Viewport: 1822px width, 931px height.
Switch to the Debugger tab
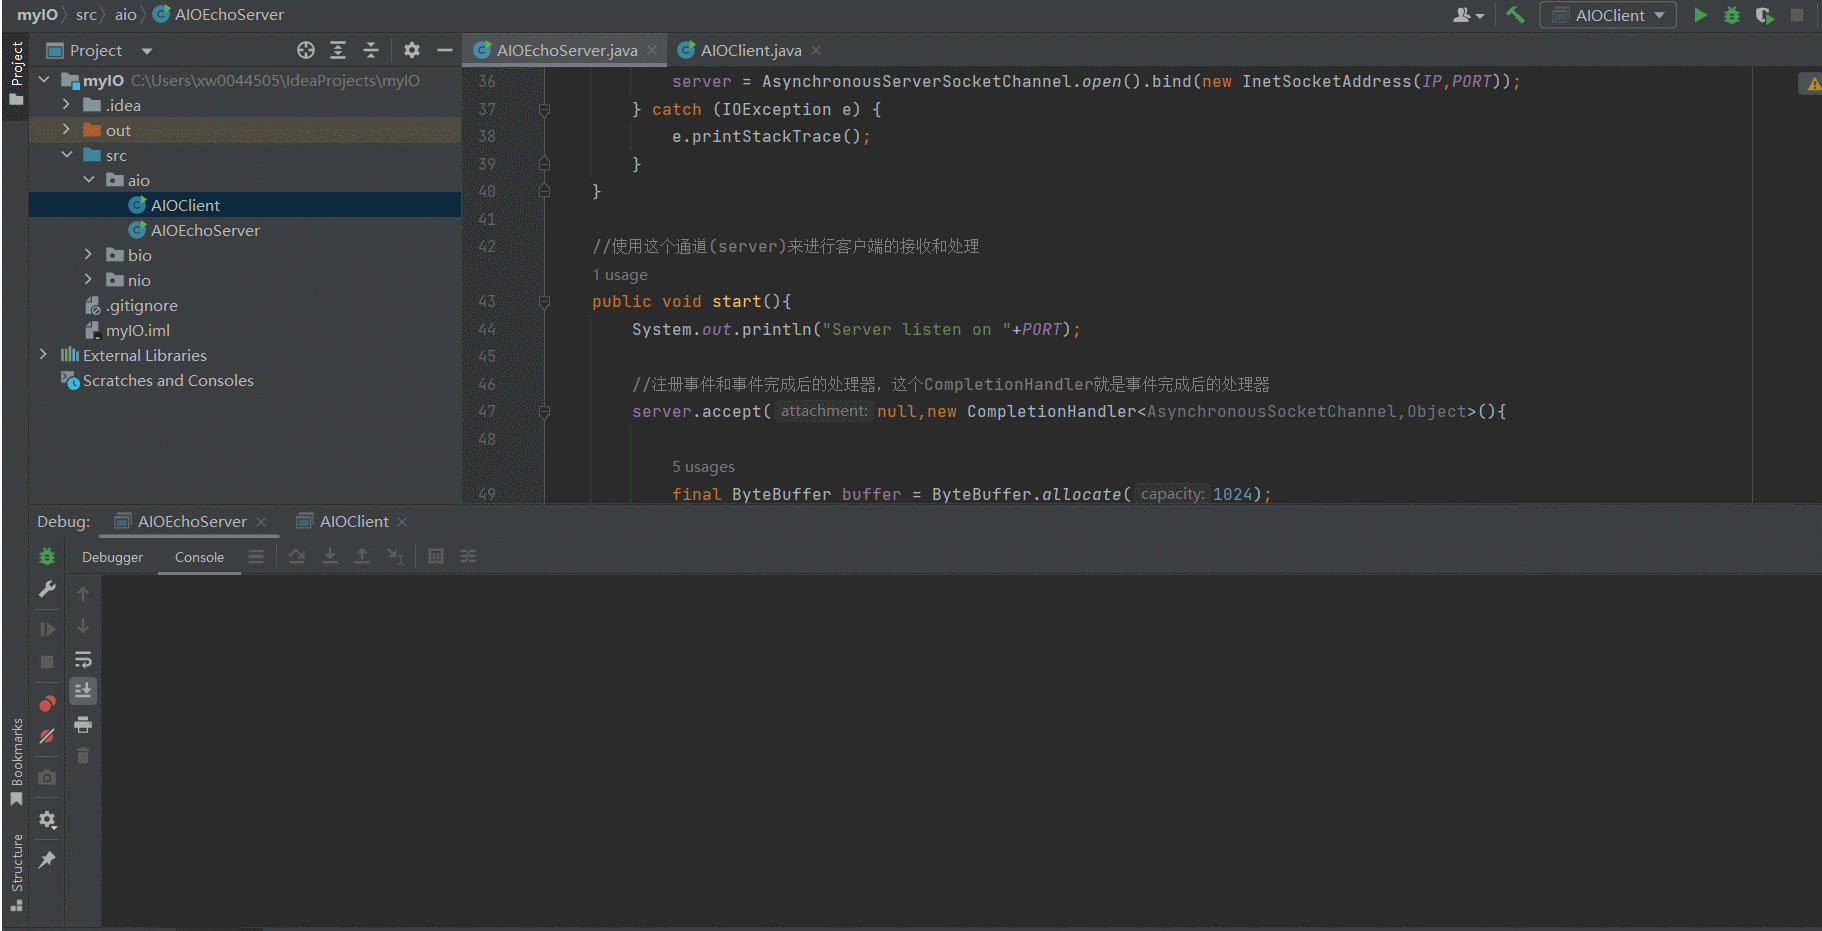[112, 557]
